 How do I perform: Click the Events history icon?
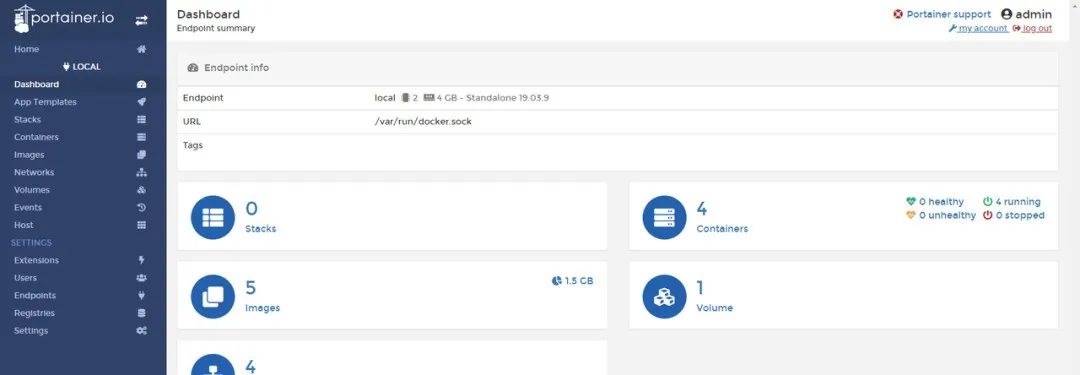(x=141, y=207)
